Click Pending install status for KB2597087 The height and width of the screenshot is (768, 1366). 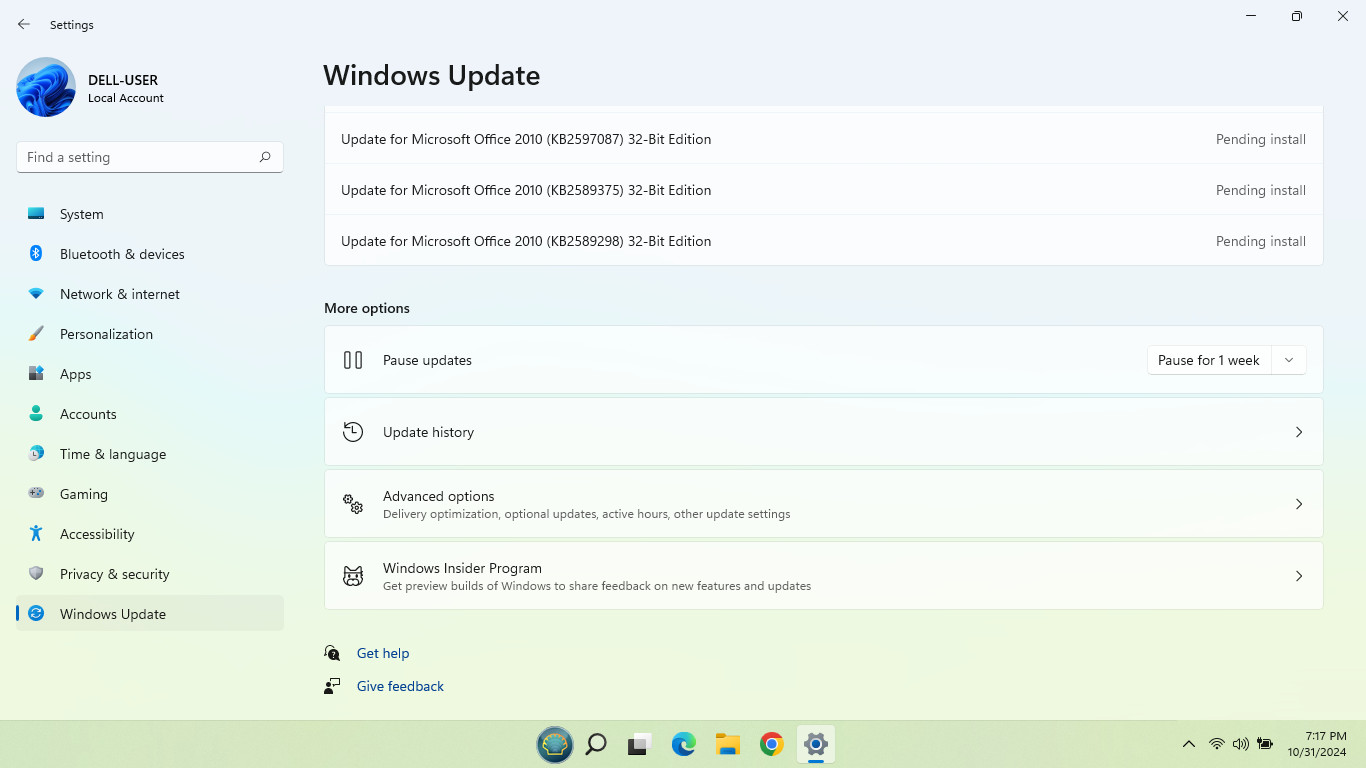(x=1261, y=139)
